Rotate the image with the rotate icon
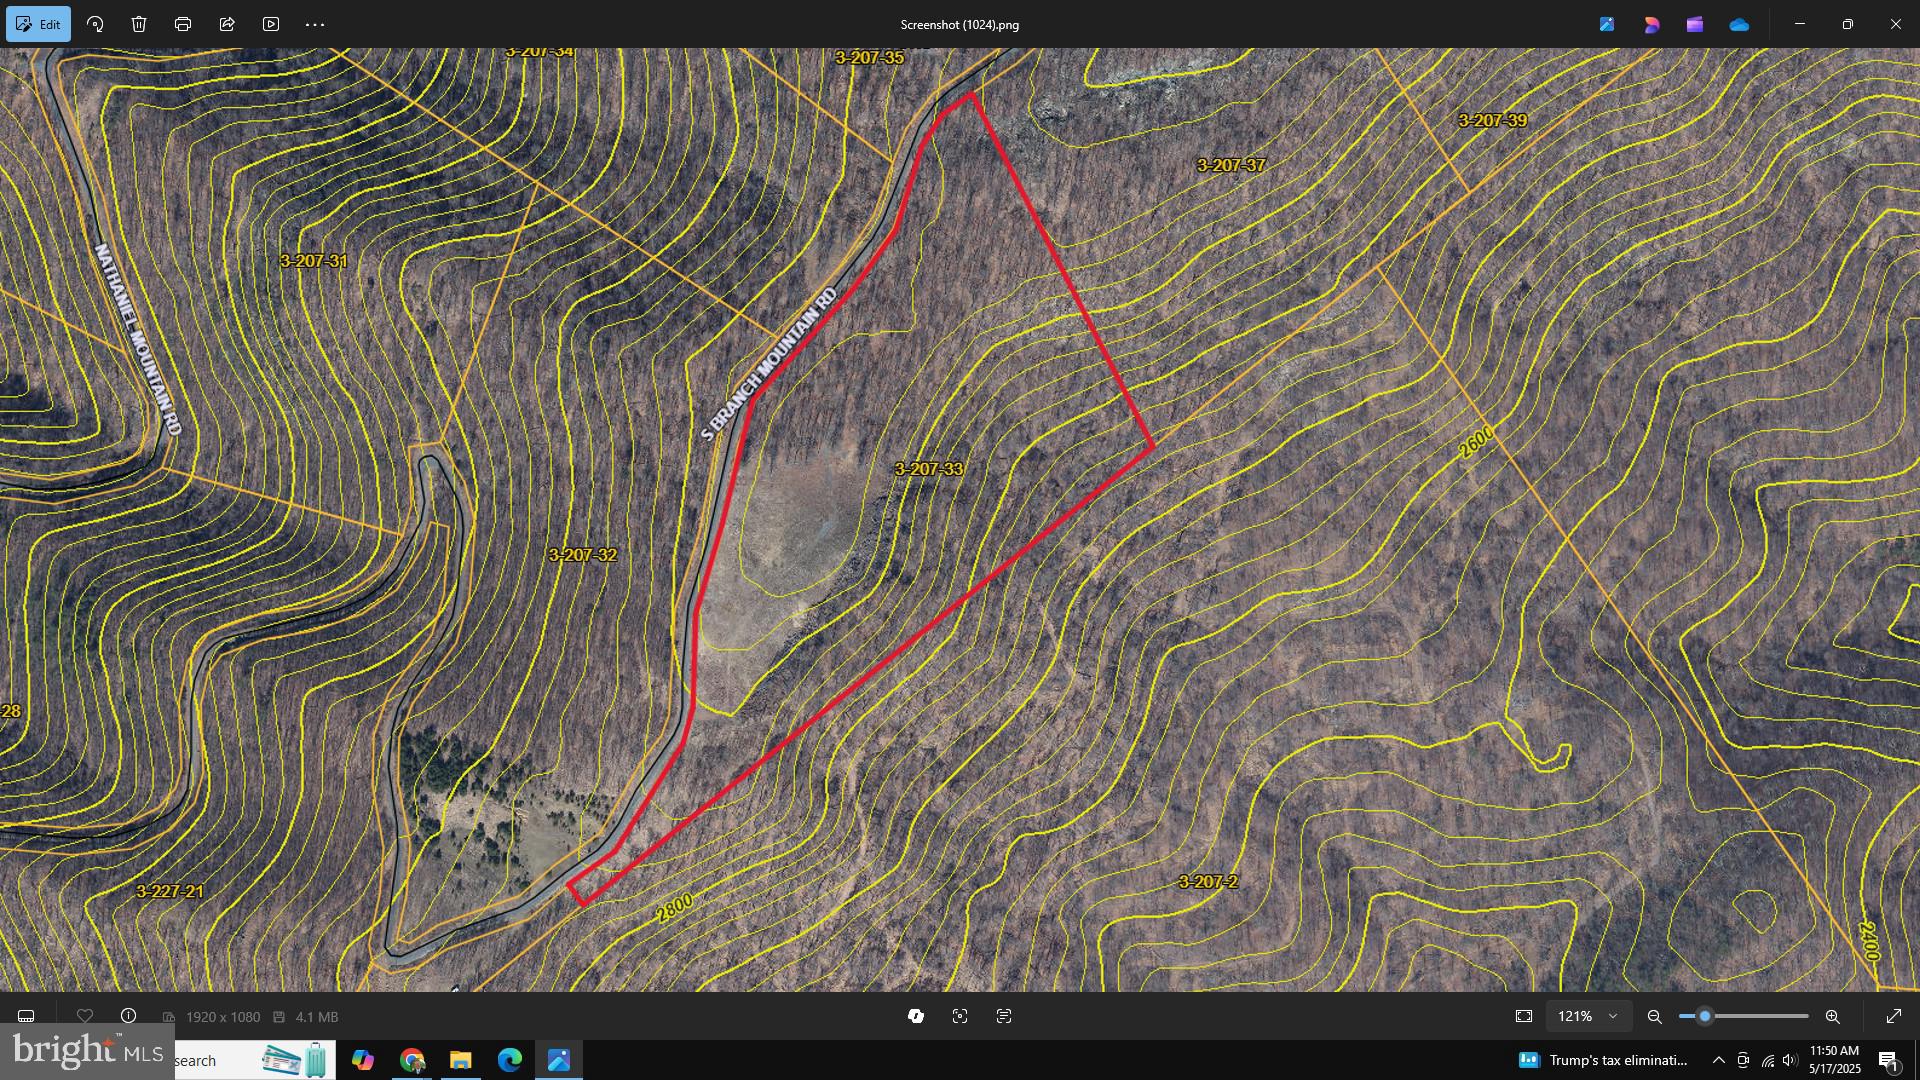Viewport: 1920px width, 1080px height. 95,24
